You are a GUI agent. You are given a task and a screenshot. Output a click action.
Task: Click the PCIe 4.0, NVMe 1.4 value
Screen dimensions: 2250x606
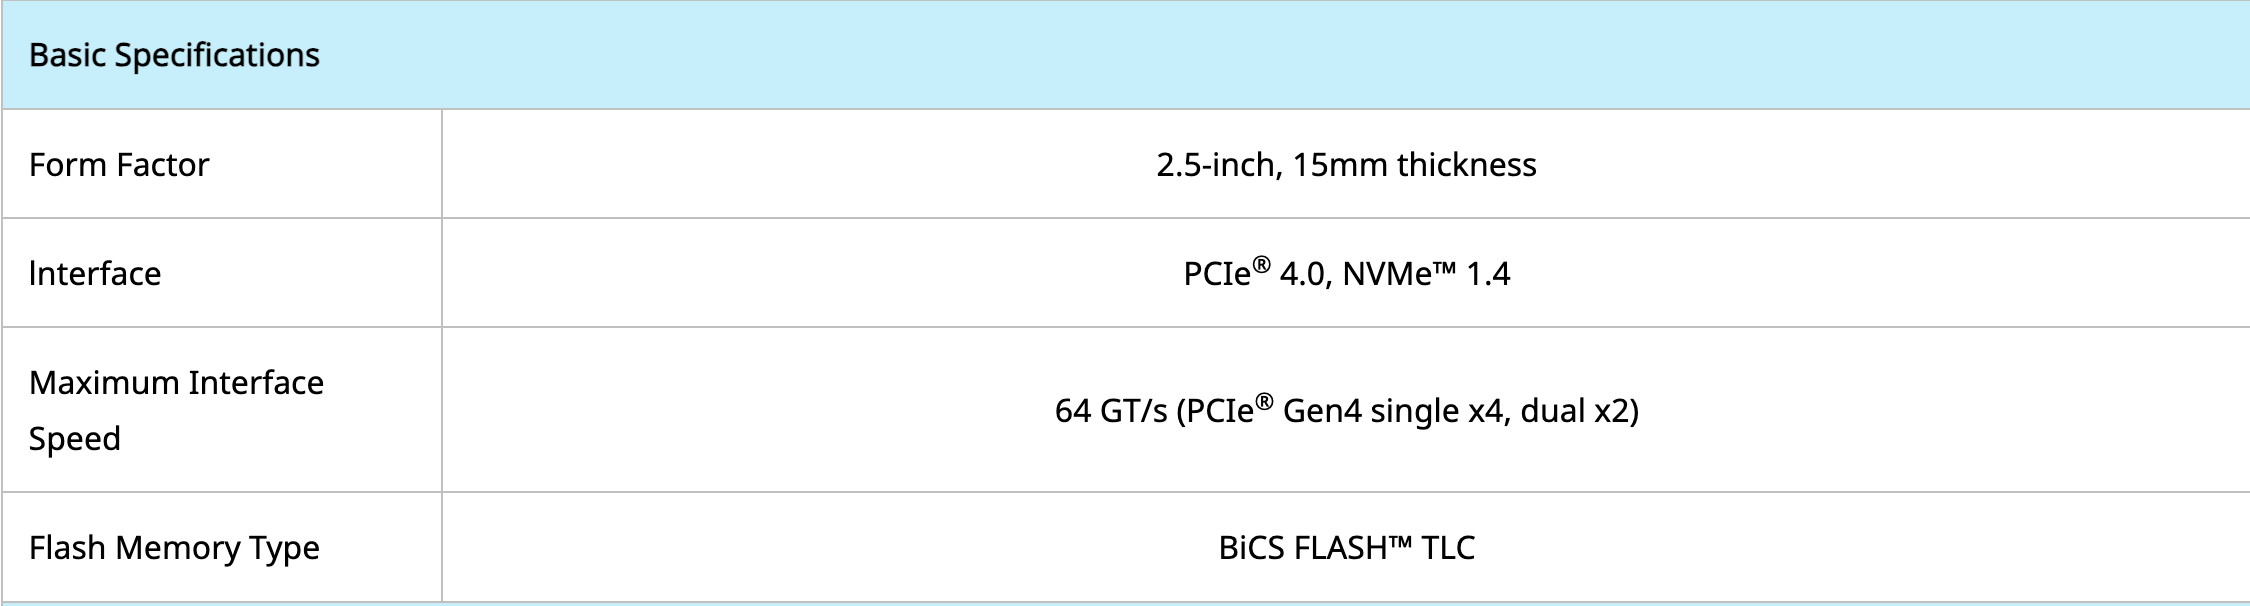1346,273
